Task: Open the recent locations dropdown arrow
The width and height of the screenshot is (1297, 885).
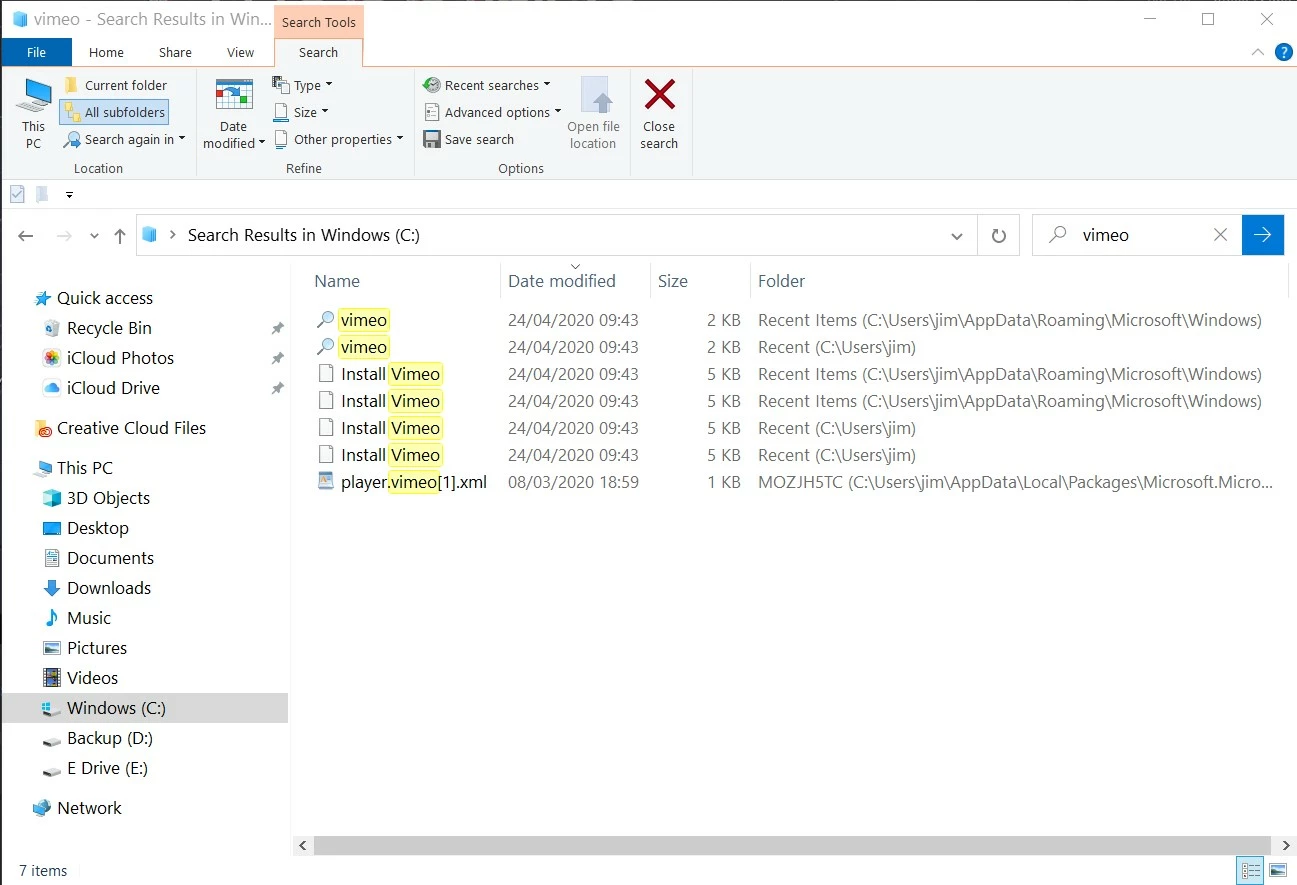Action: 94,236
